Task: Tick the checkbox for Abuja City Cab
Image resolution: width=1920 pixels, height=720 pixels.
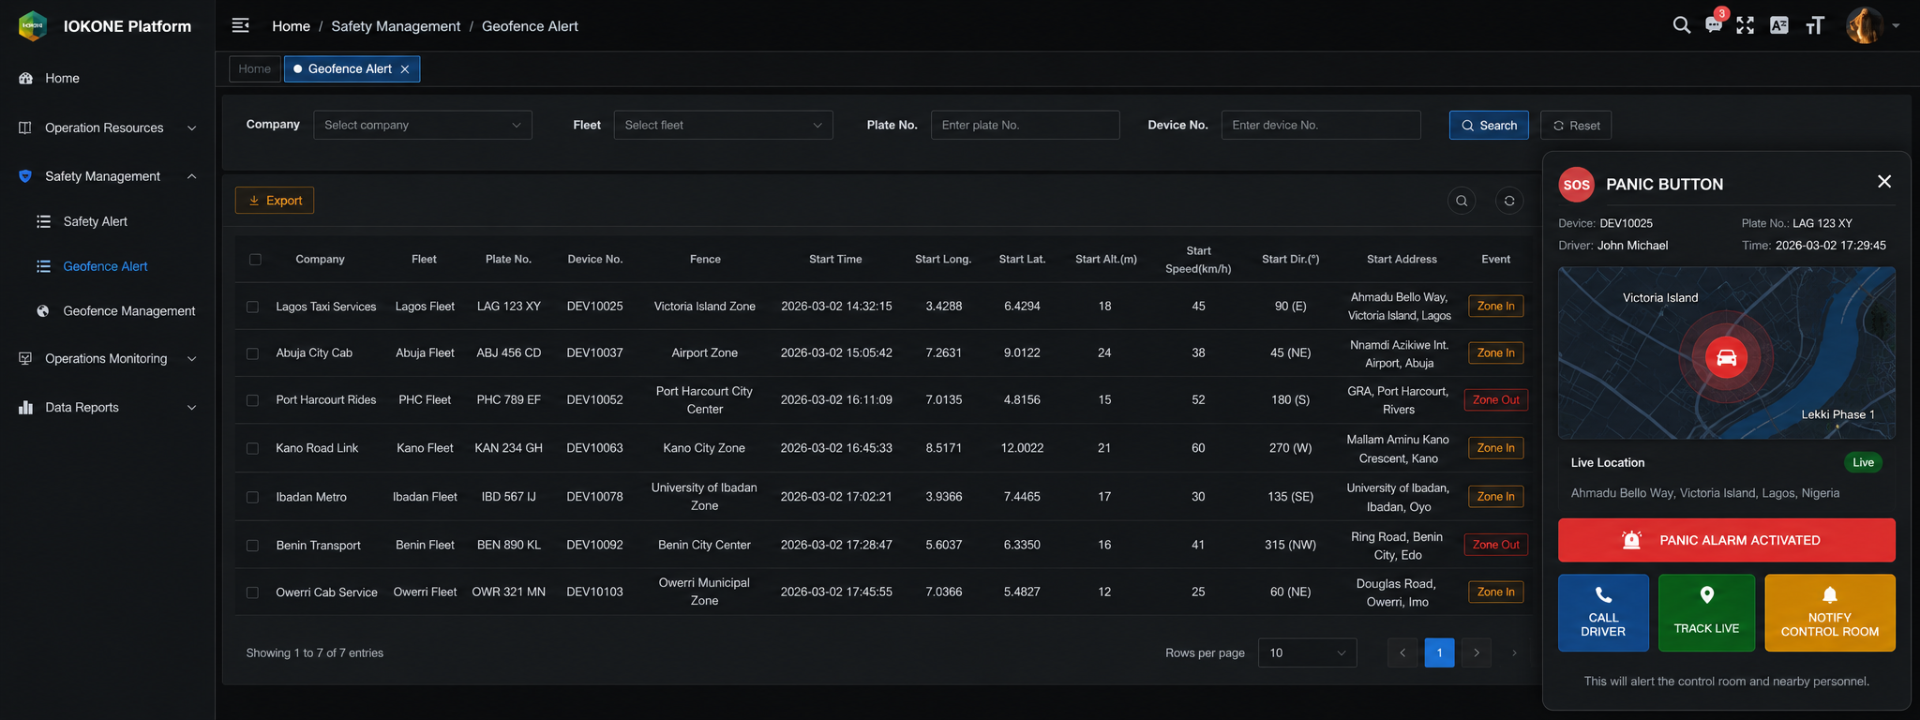Action: point(253,354)
